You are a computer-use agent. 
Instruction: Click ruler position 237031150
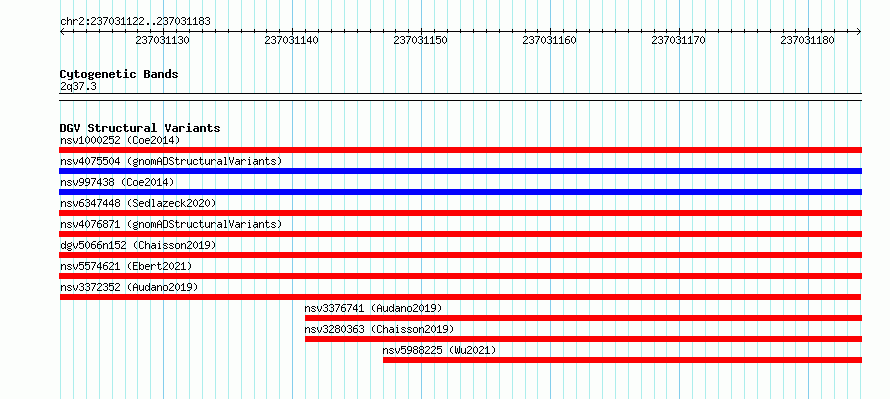(x=421, y=41)
